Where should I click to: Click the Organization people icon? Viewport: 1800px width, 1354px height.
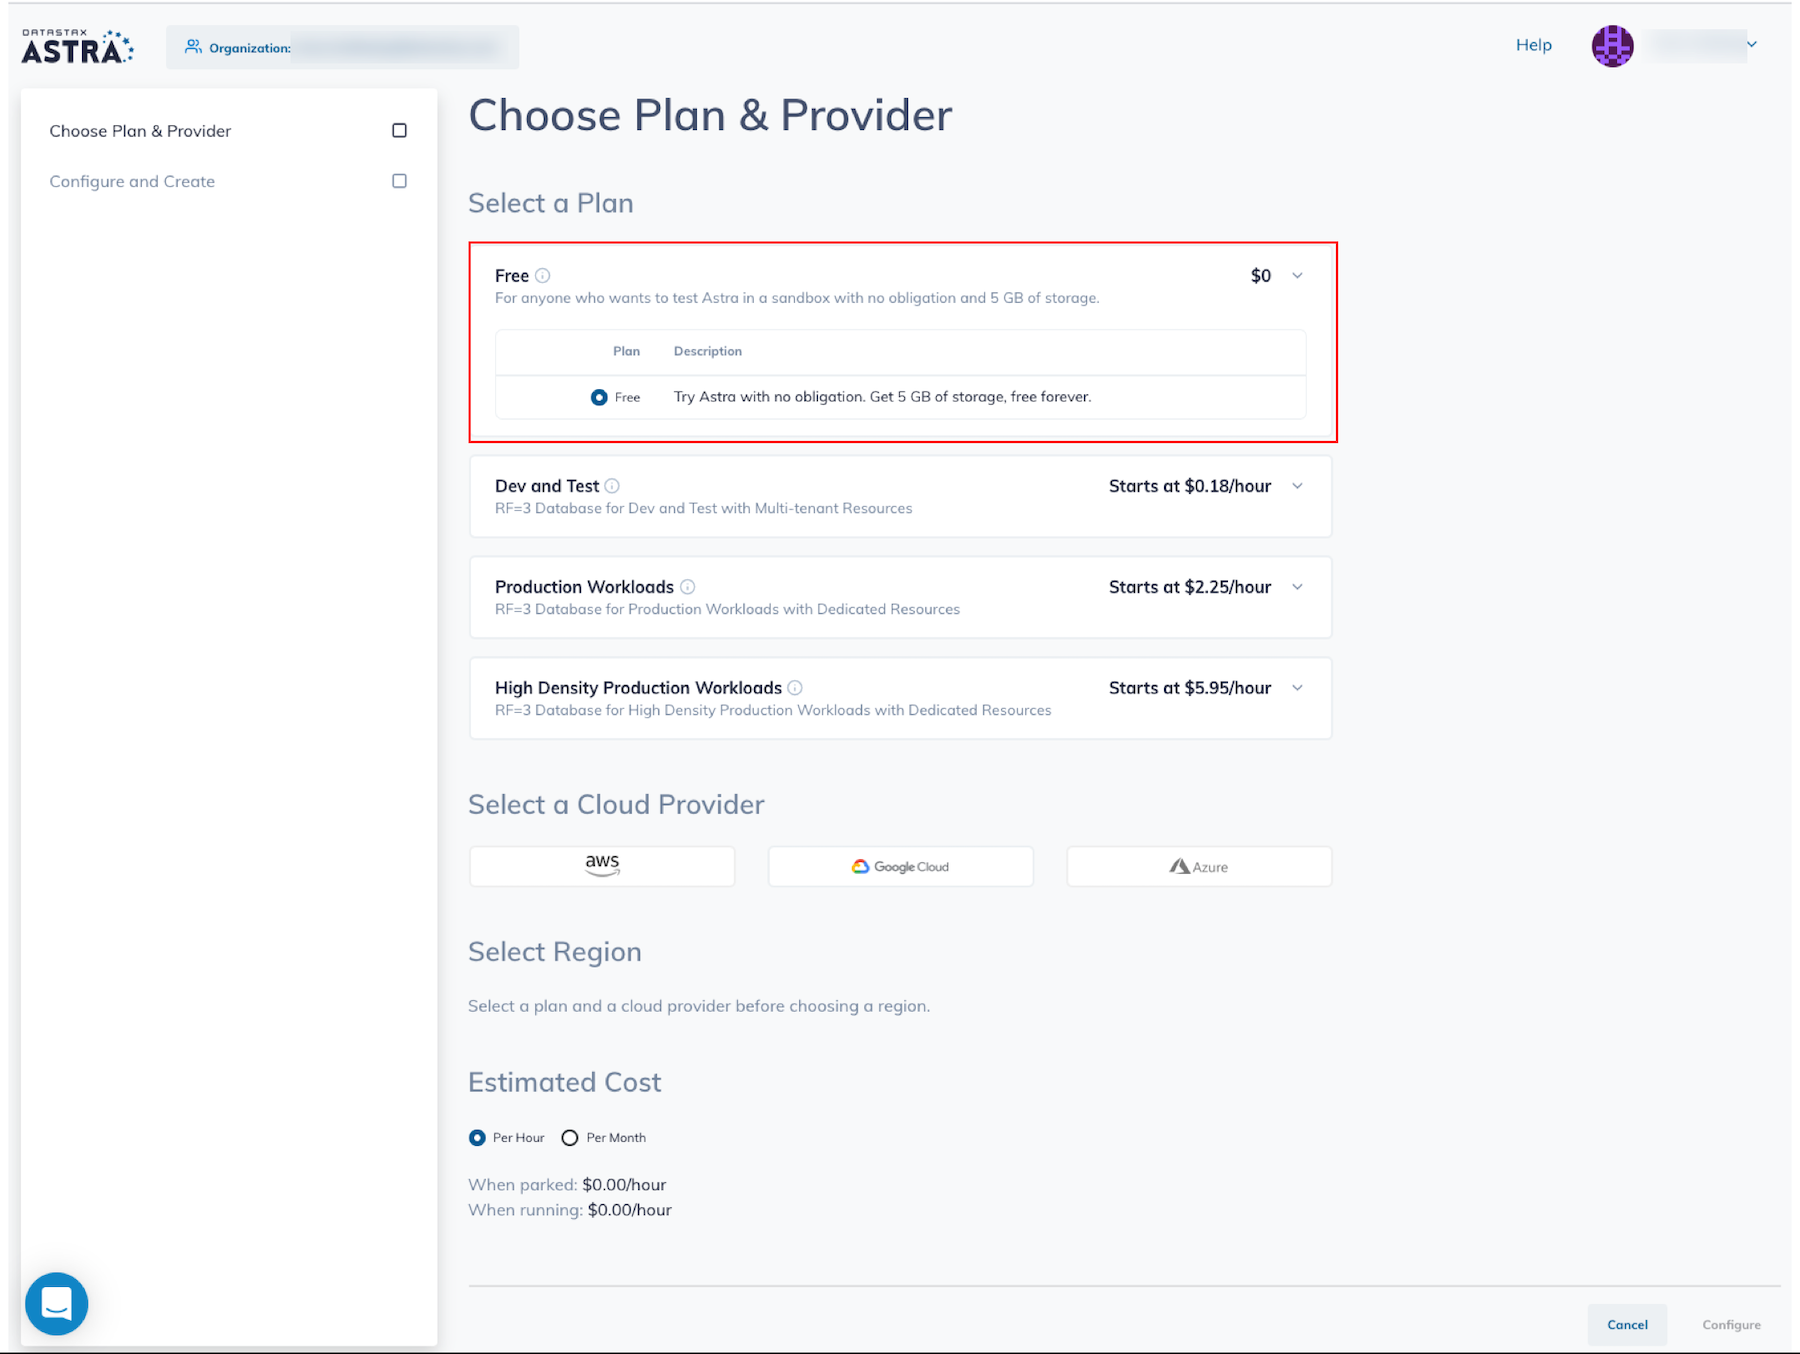193,46
